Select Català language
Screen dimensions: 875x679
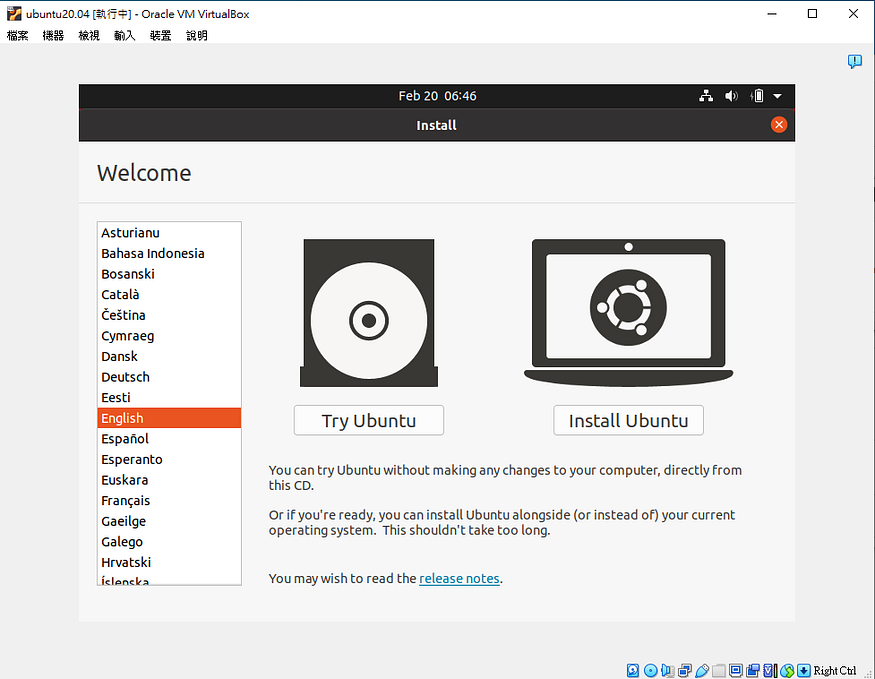pos(169,295)
